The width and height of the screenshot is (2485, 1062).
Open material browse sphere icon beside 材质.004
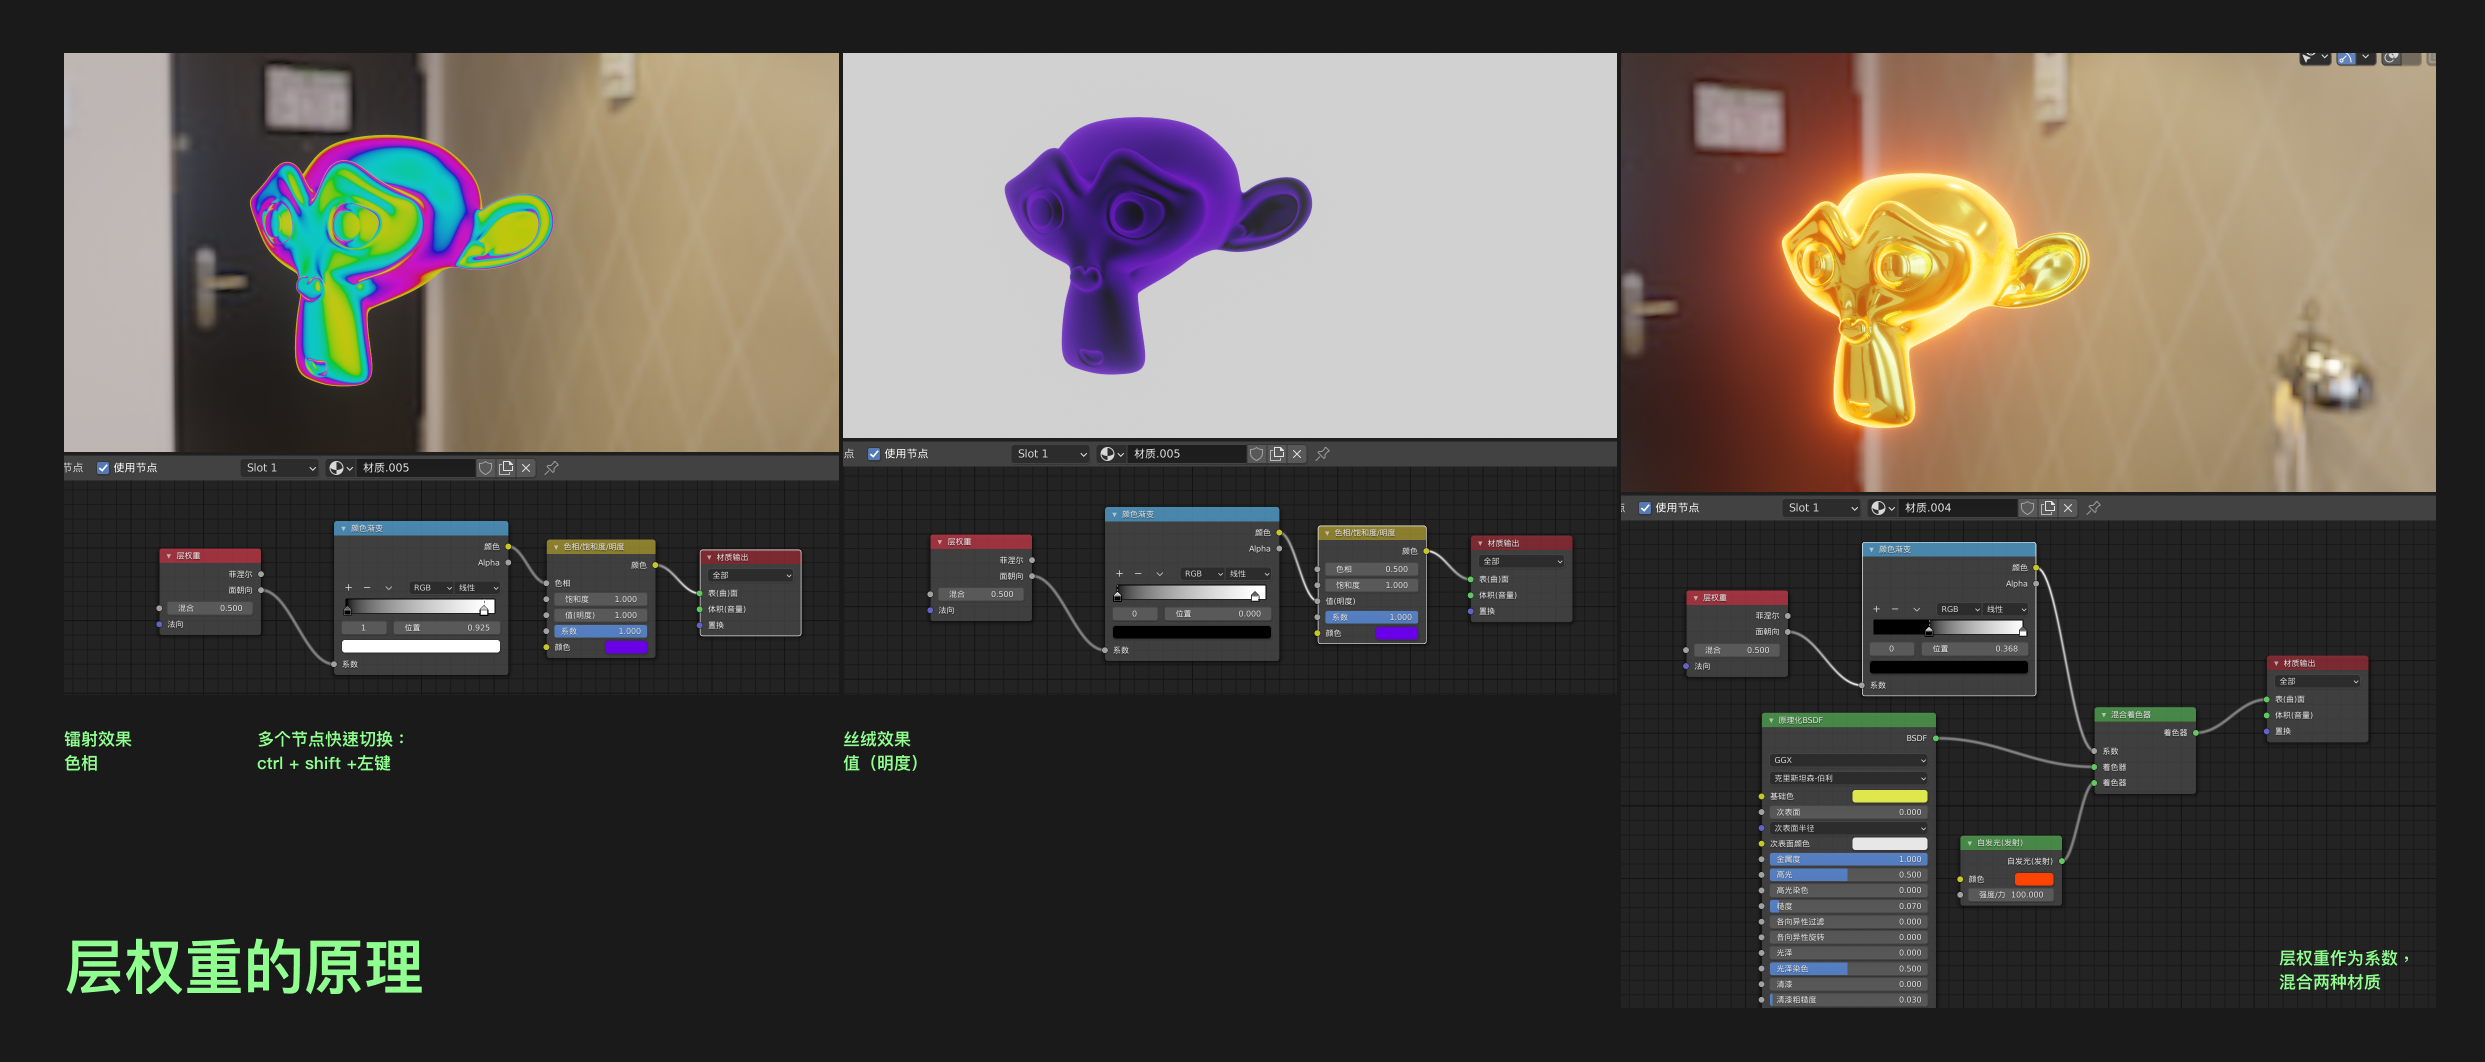[1883, 508]
